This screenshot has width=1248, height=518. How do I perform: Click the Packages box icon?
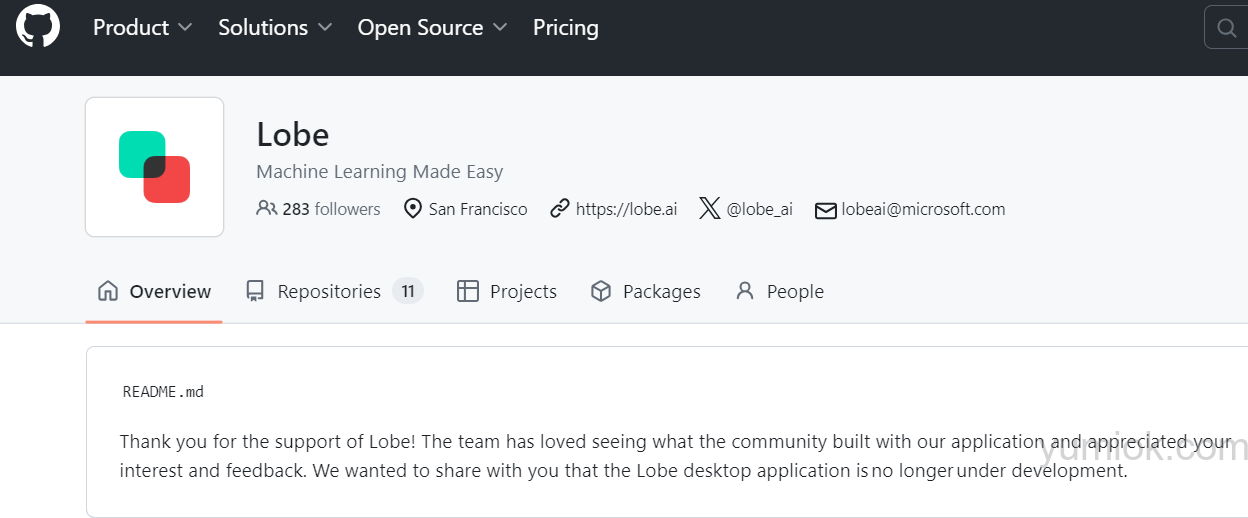coord(600,291)
